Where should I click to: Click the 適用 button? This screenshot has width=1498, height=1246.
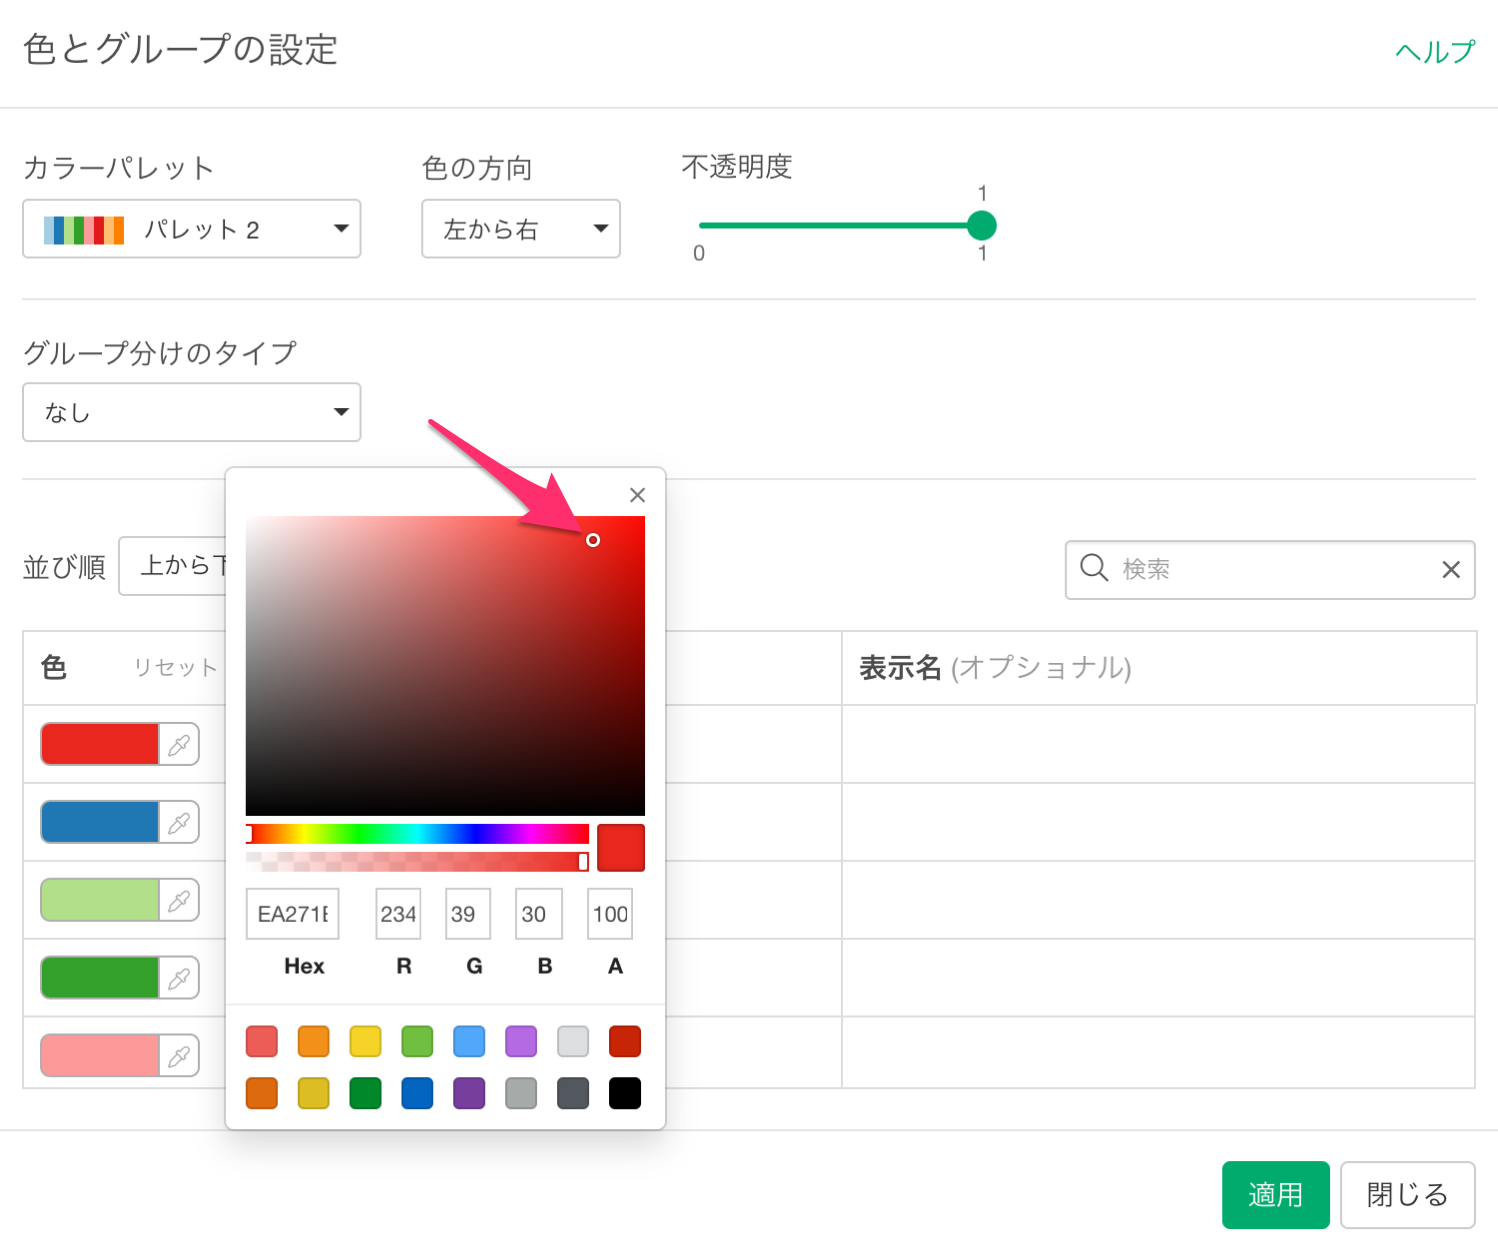pyautogui.click(x=1276, y=1195)
